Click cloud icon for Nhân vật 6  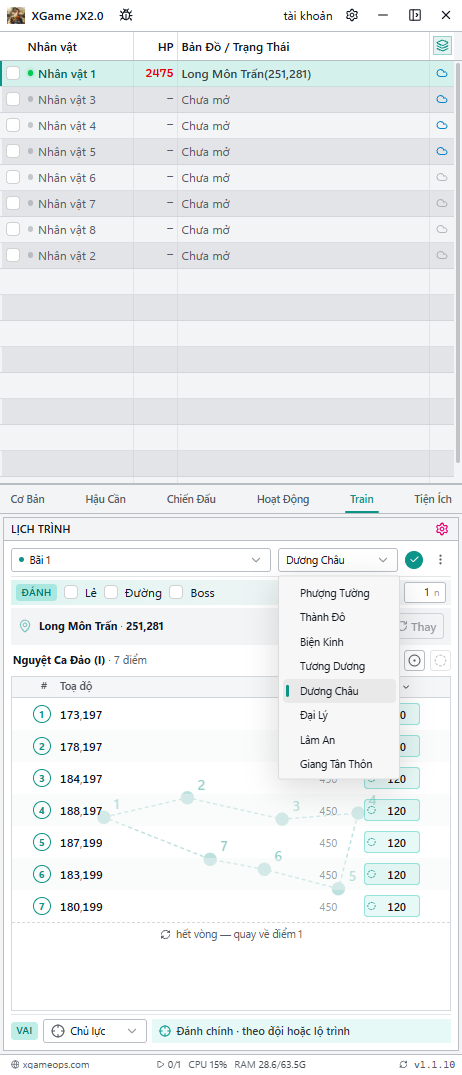[442, 178]
